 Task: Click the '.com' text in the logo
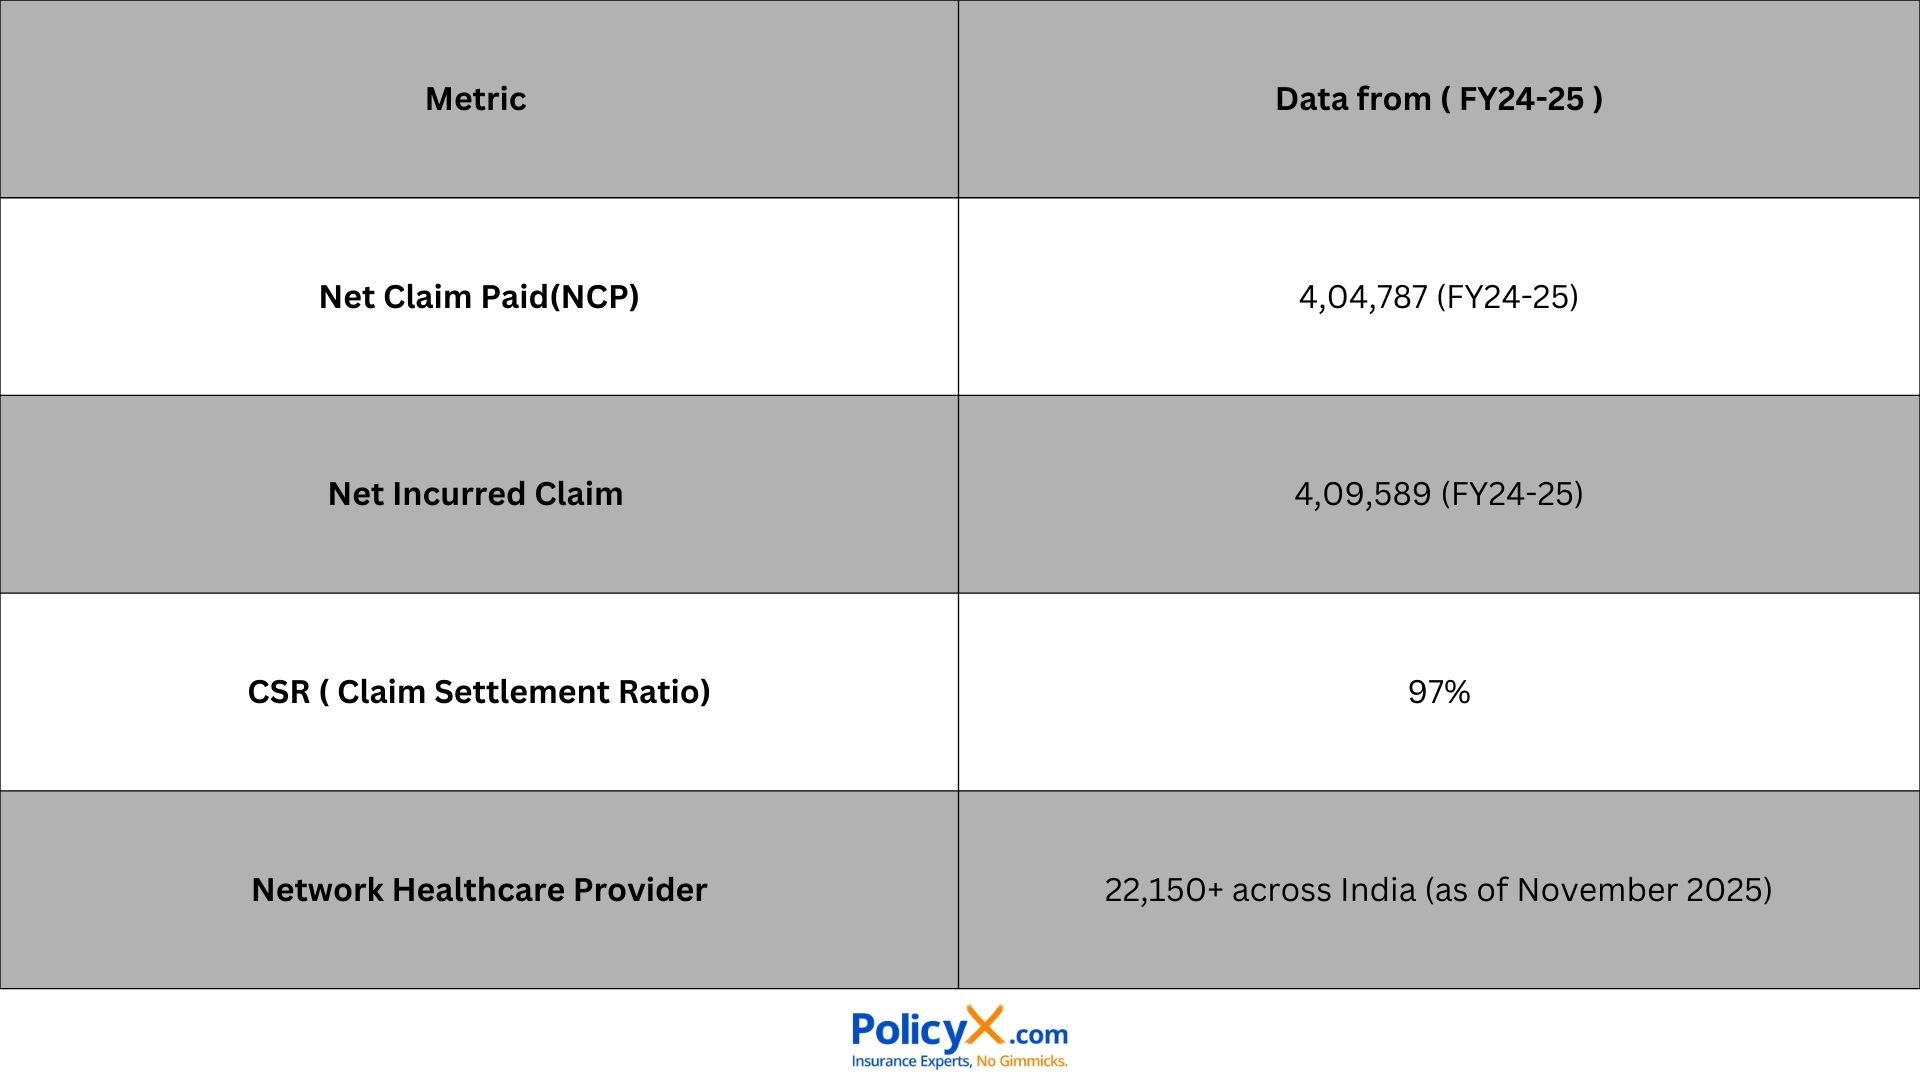pos(1038,1035)
